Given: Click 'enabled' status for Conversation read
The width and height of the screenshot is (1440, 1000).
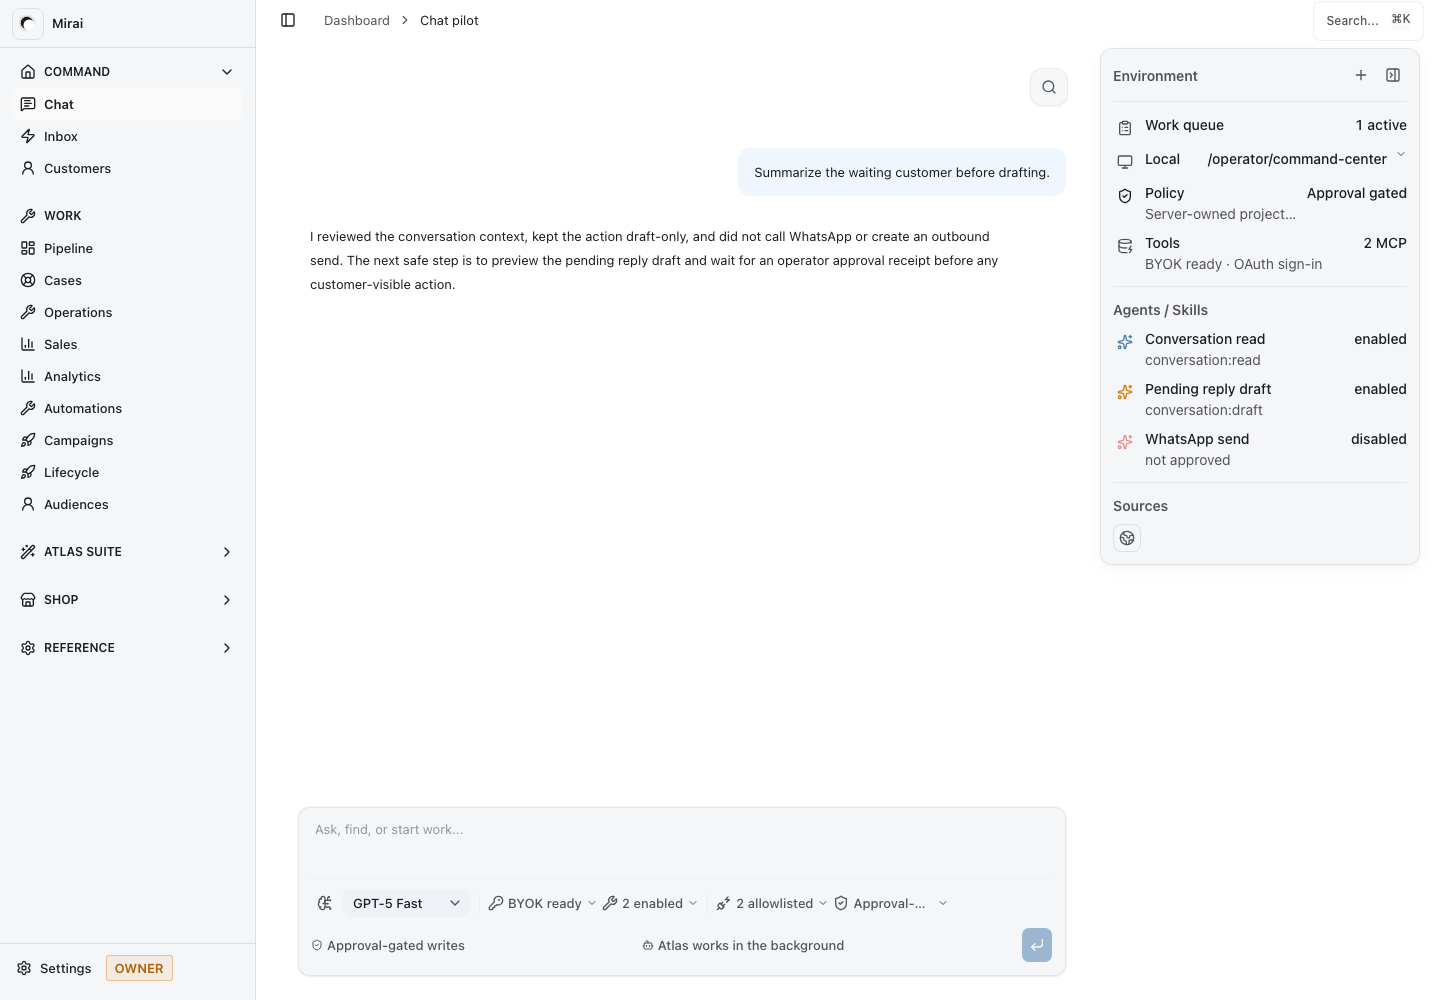Looking at the screenshot, I should 1380,339.
